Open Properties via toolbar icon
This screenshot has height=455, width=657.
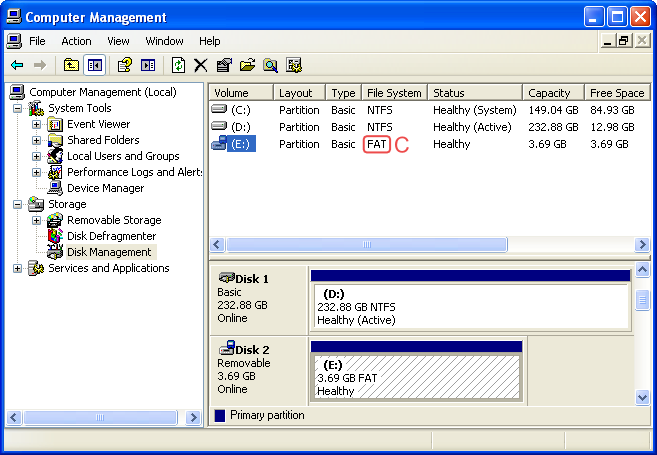pyautogui.click(x=224, y=65)
